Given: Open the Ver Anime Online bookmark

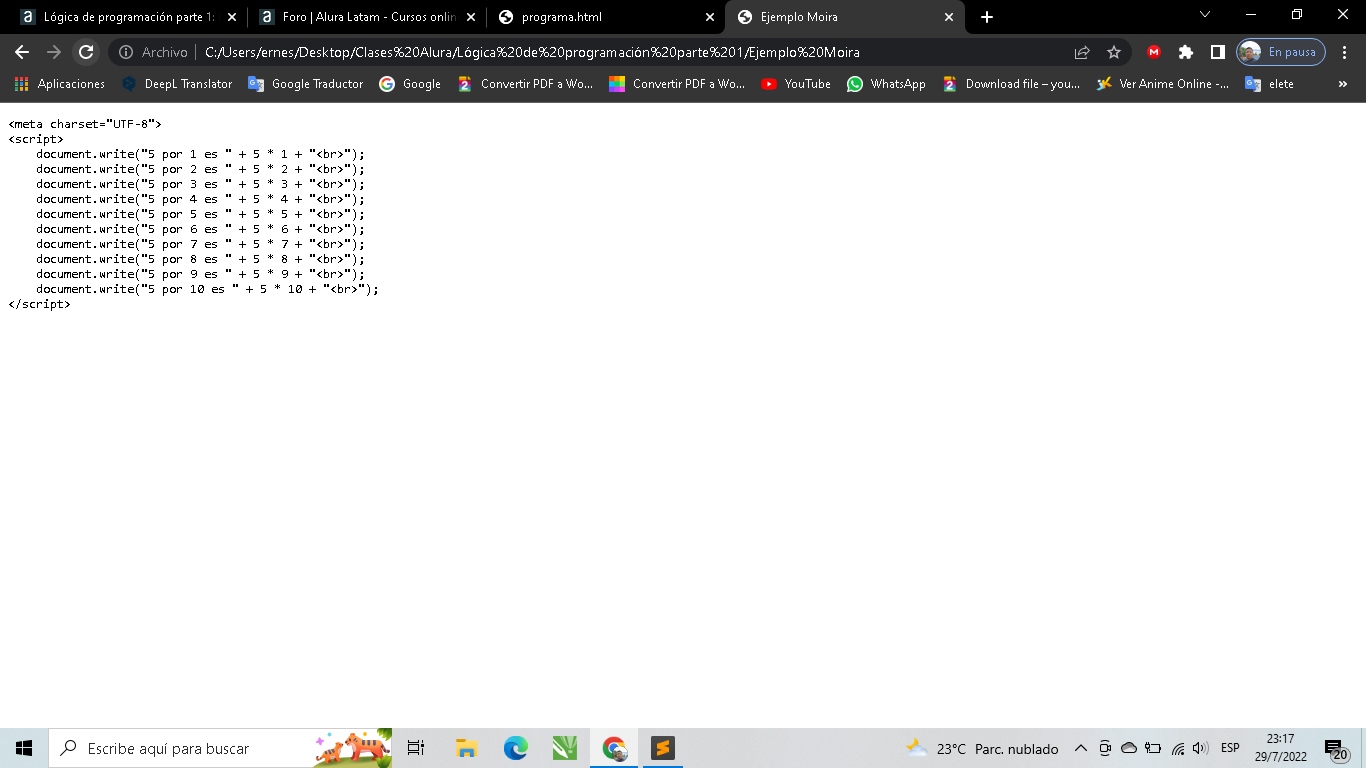Looking at the screenshot, I should coord(1163,84).
